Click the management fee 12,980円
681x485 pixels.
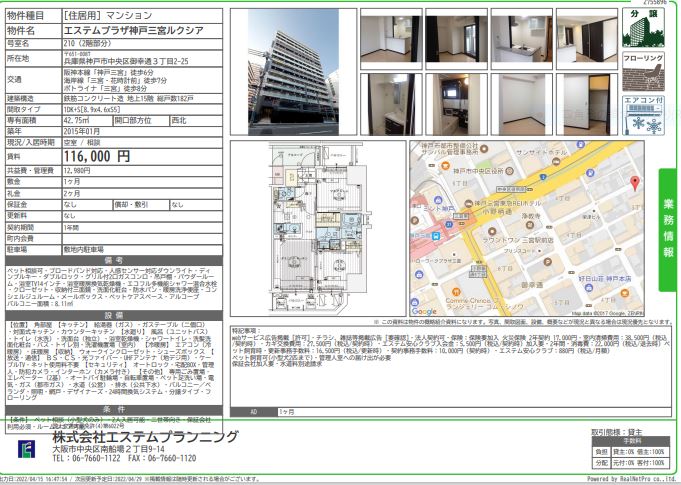[77, 171]
